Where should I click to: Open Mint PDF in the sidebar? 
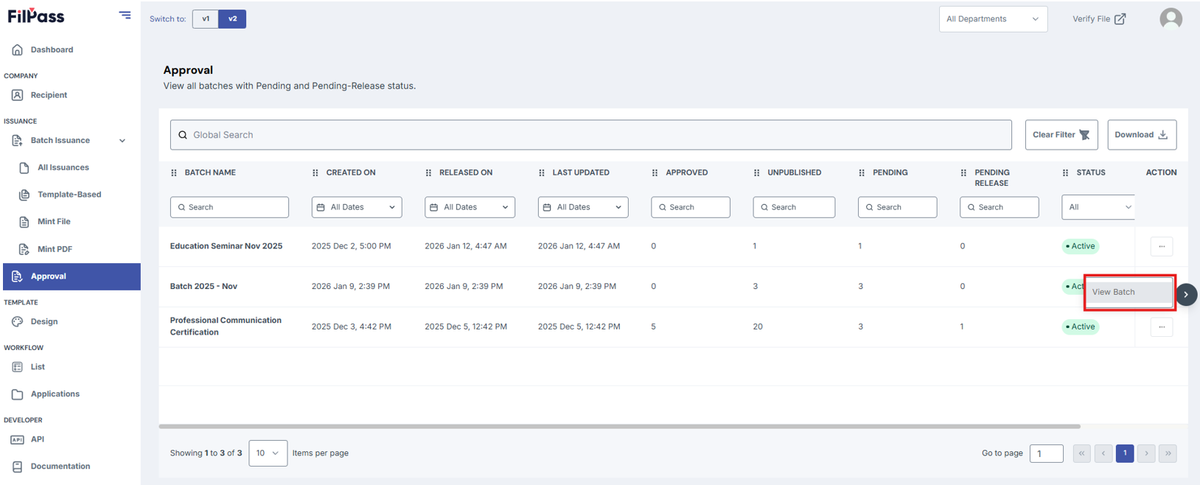54,248
